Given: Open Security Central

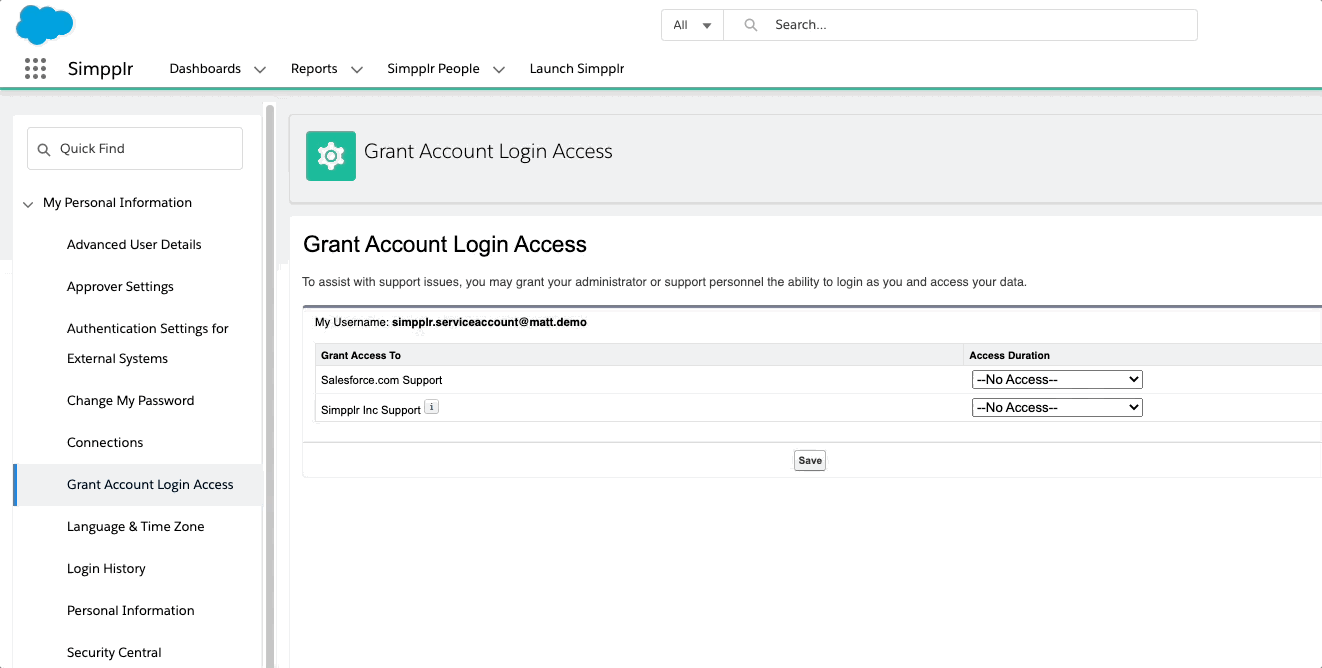Looking at the screenshot, I should pos(114,653).
